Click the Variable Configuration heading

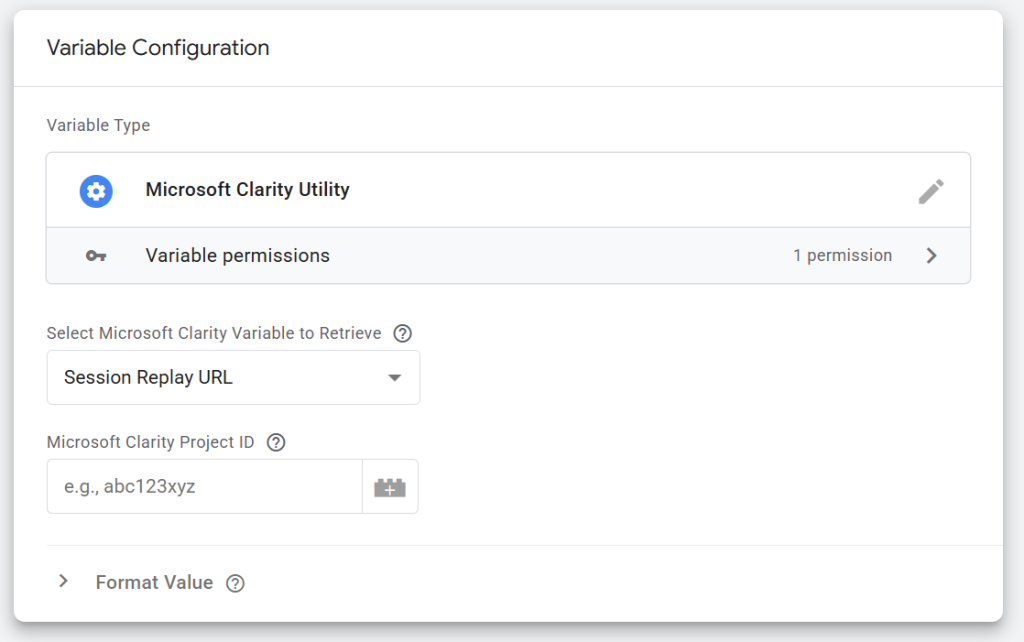point(158,48)
